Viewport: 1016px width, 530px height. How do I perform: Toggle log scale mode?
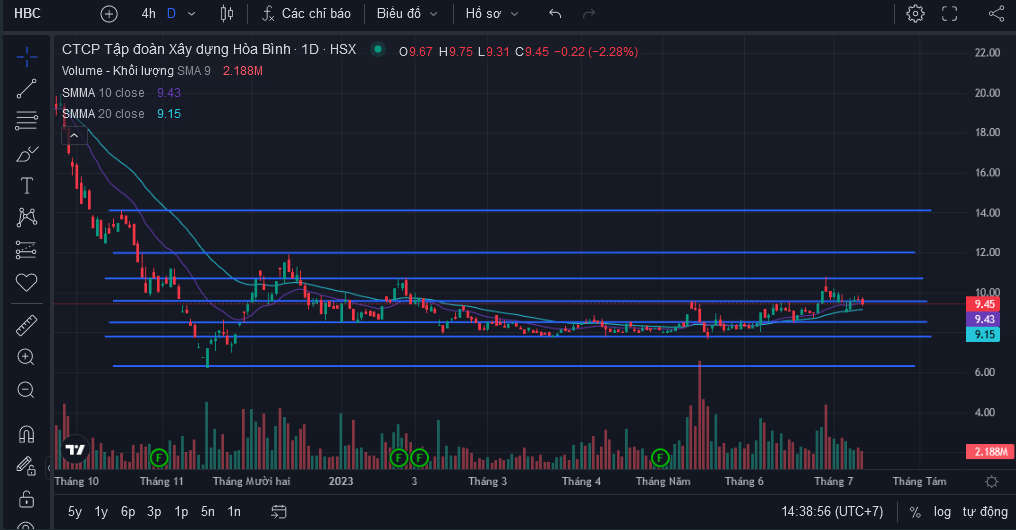(x=942, y=512)
